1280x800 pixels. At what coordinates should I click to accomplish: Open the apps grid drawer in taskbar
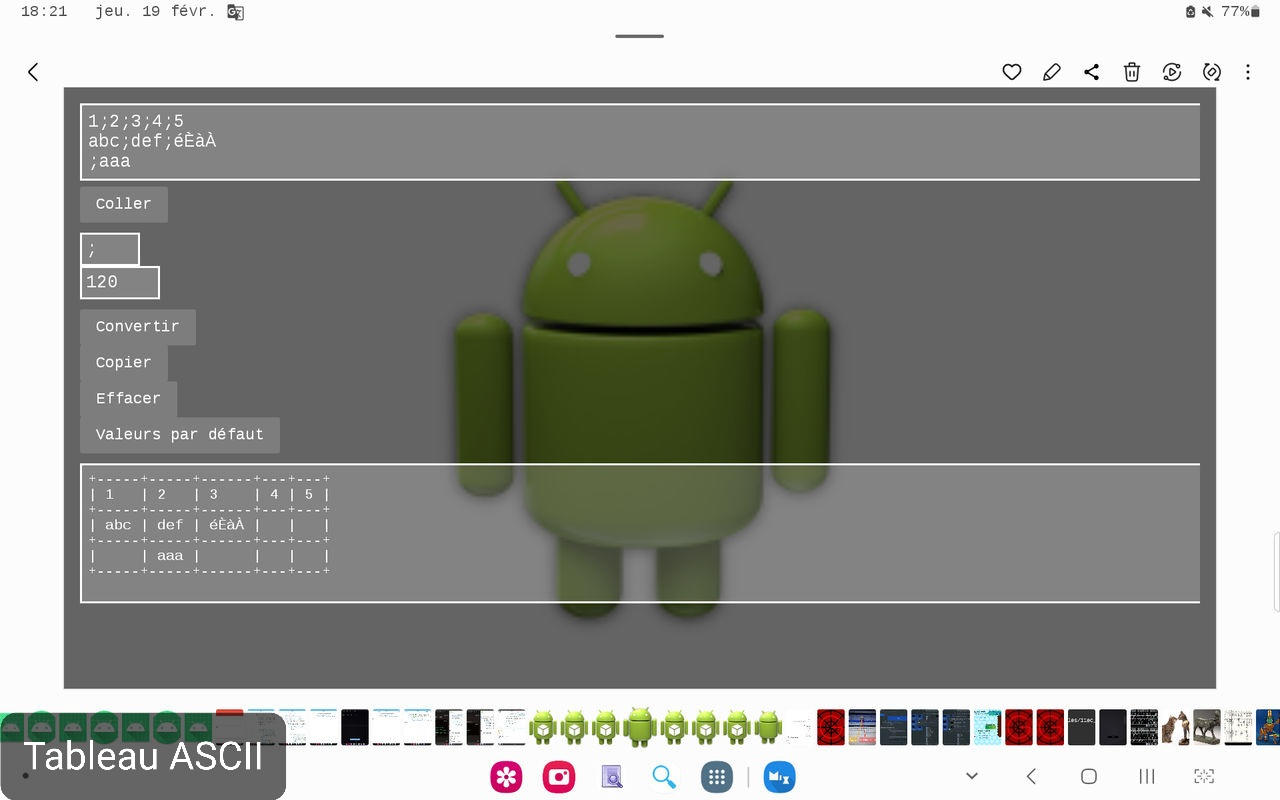pos(716,777)
